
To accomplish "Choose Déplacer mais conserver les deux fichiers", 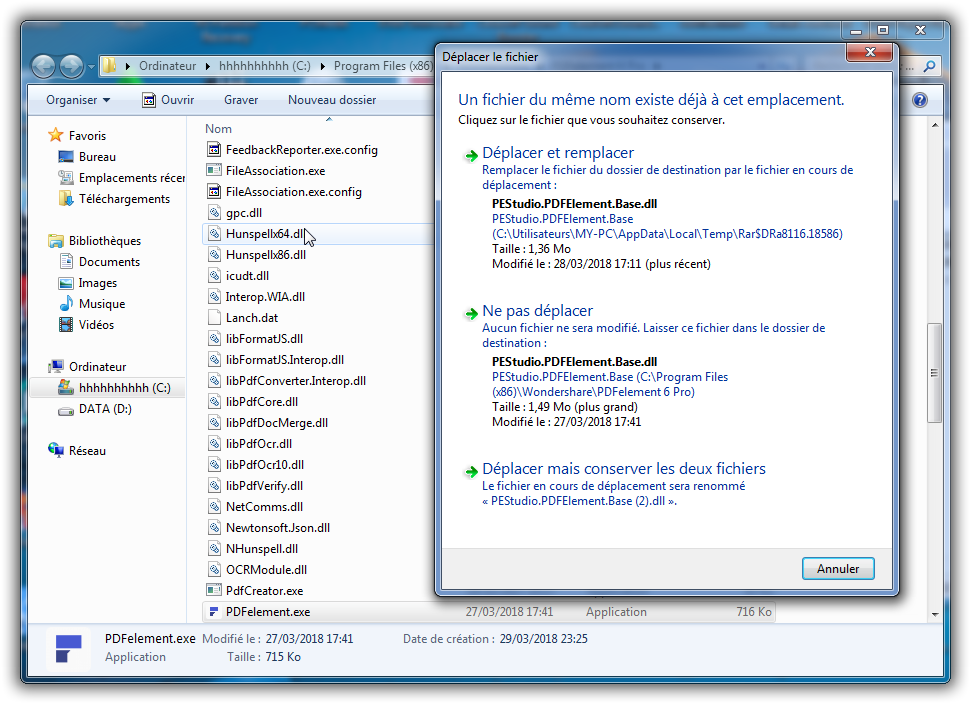I will coord(624,469).
